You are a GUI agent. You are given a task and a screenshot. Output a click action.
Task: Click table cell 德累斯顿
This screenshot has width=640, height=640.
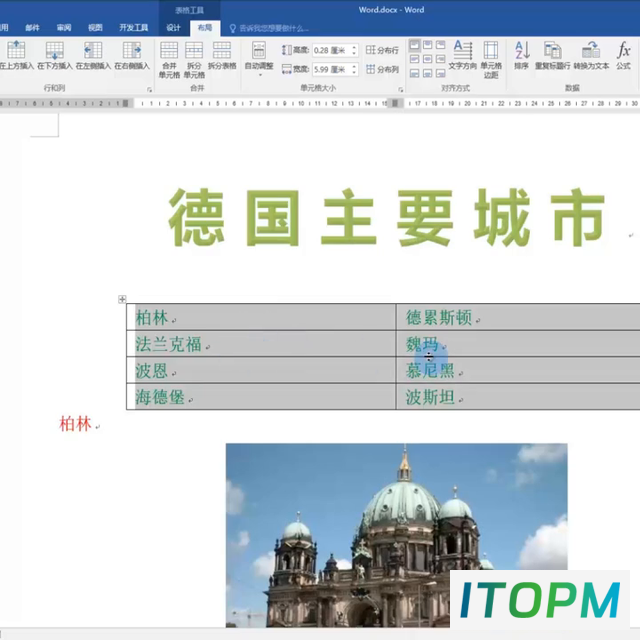point(518,317)
